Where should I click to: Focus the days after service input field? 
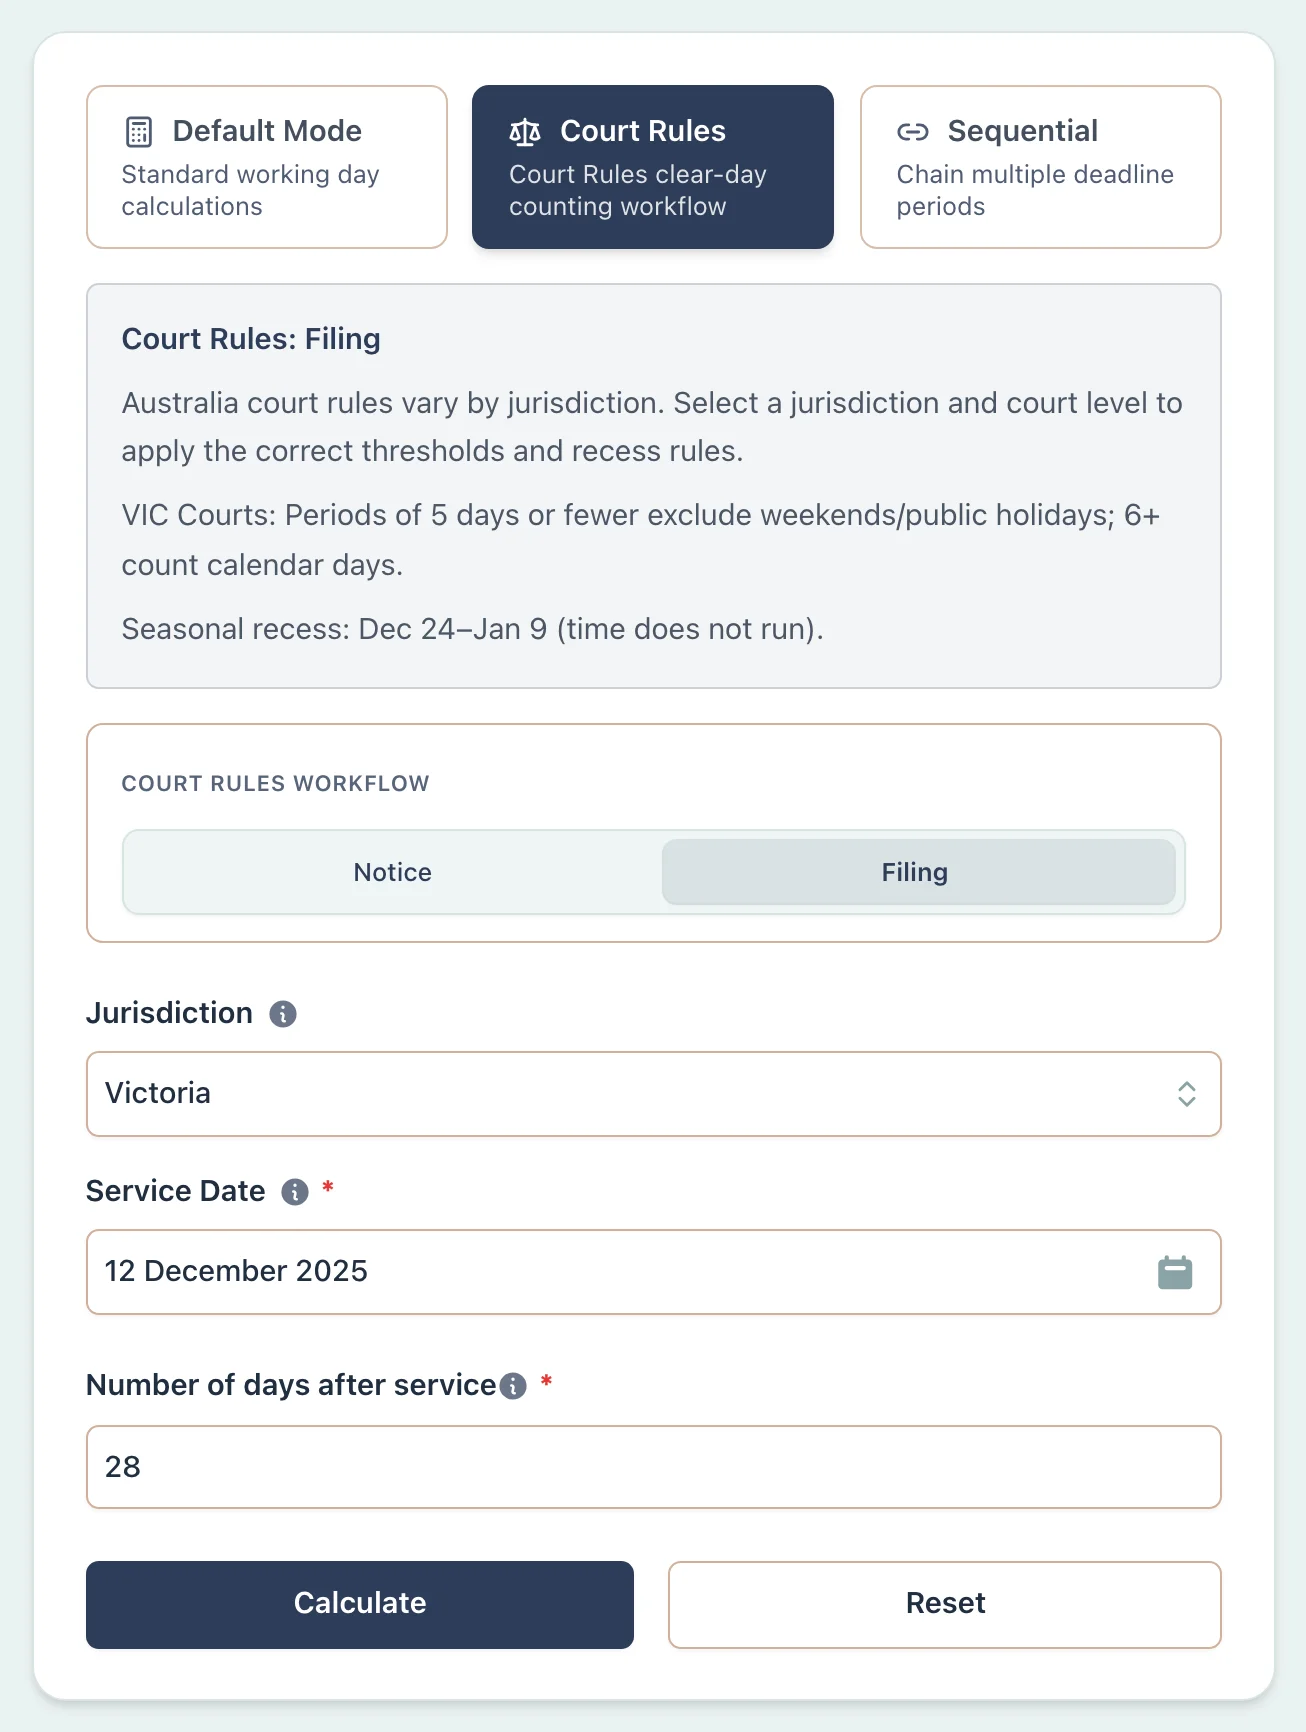[654, 1467]
